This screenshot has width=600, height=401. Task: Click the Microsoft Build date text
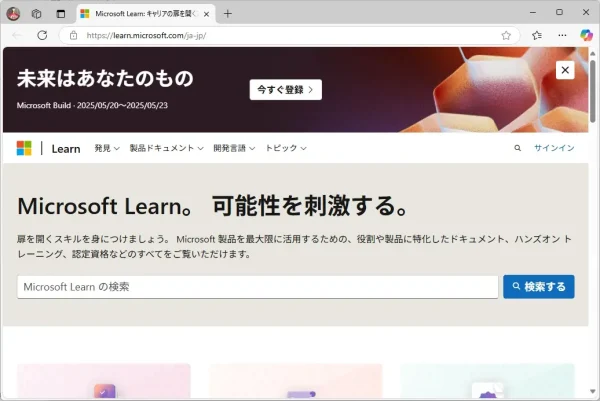click(92, 105)
